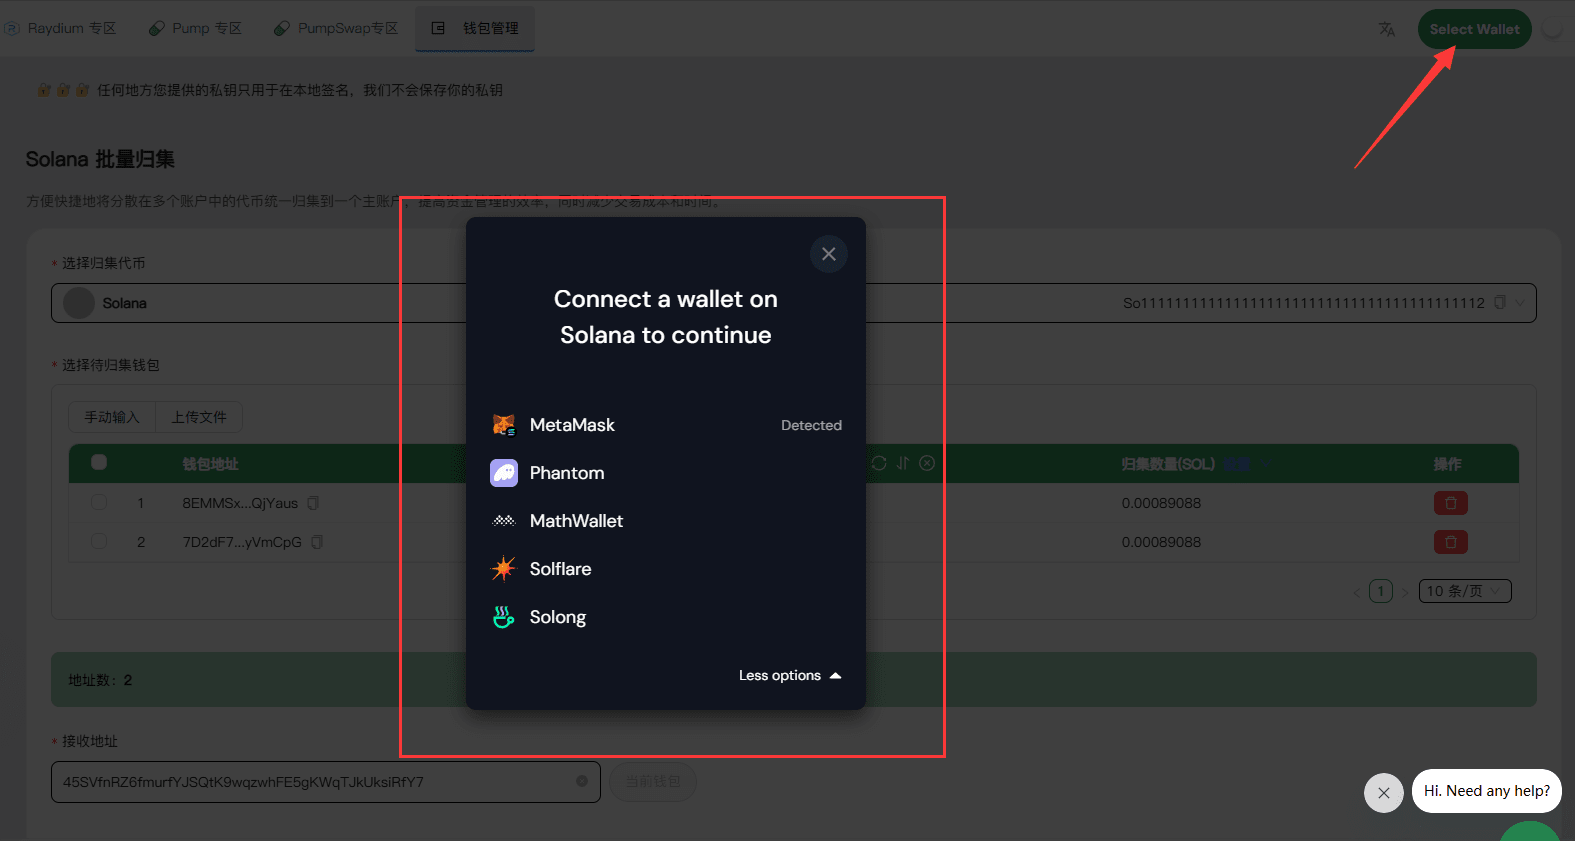Click the sort icon in the table header
Viewport: 1575px width, 841px height.
903,463
